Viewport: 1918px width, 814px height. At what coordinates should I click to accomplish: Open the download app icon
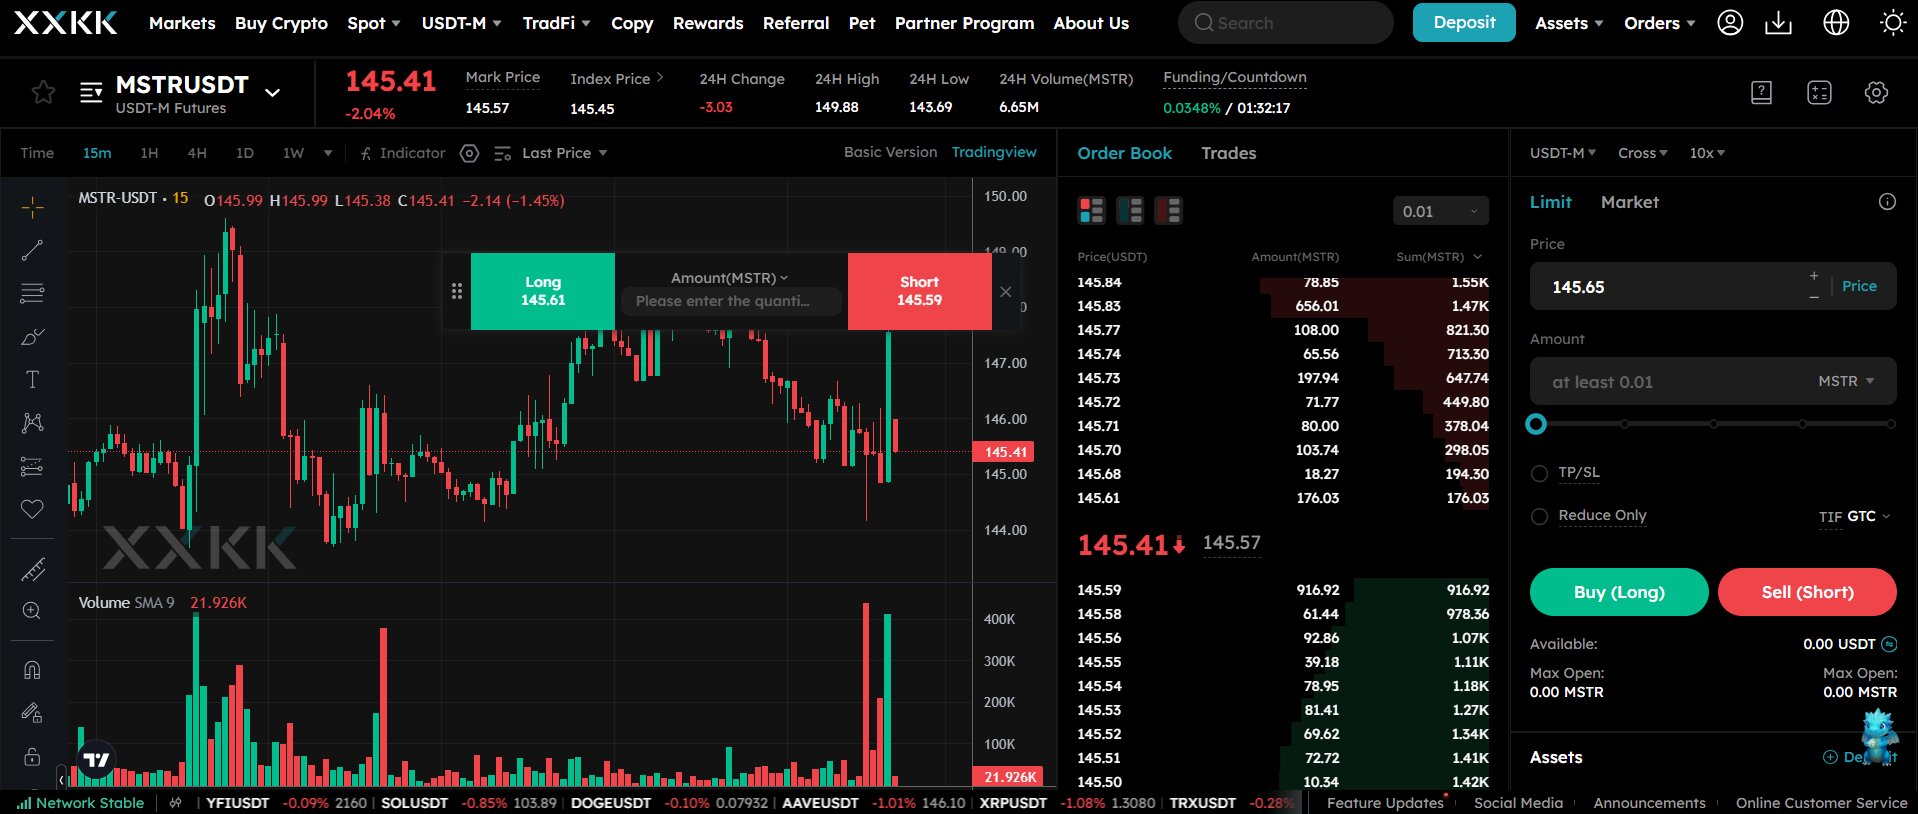1778,23
